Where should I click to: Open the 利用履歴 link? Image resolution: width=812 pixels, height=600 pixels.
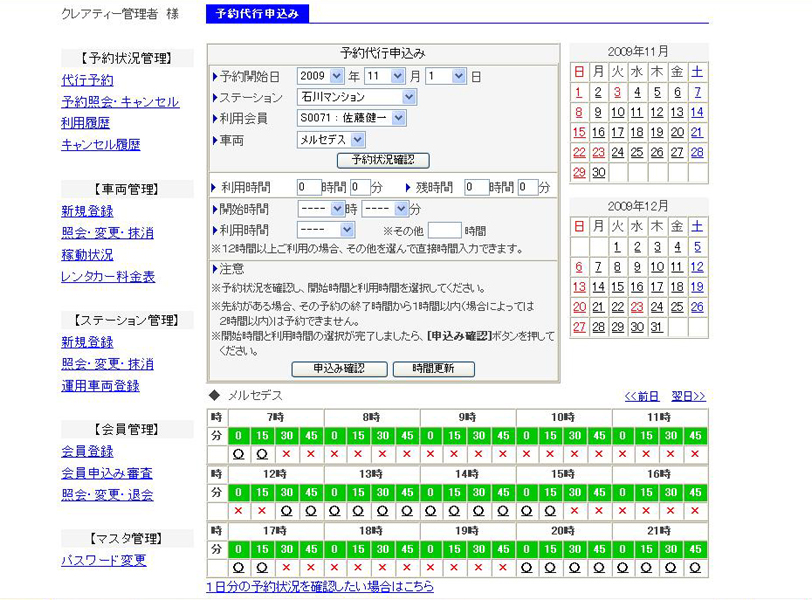85,123
